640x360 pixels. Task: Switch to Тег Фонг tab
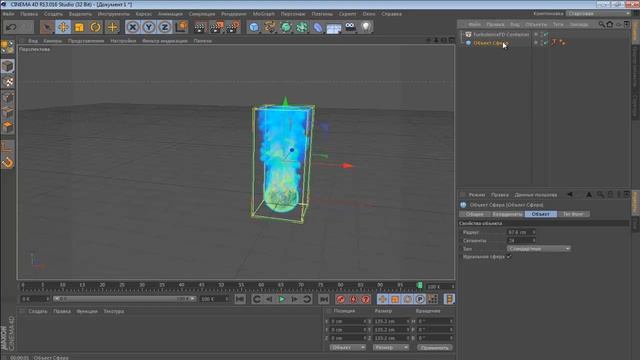point(573,214)
